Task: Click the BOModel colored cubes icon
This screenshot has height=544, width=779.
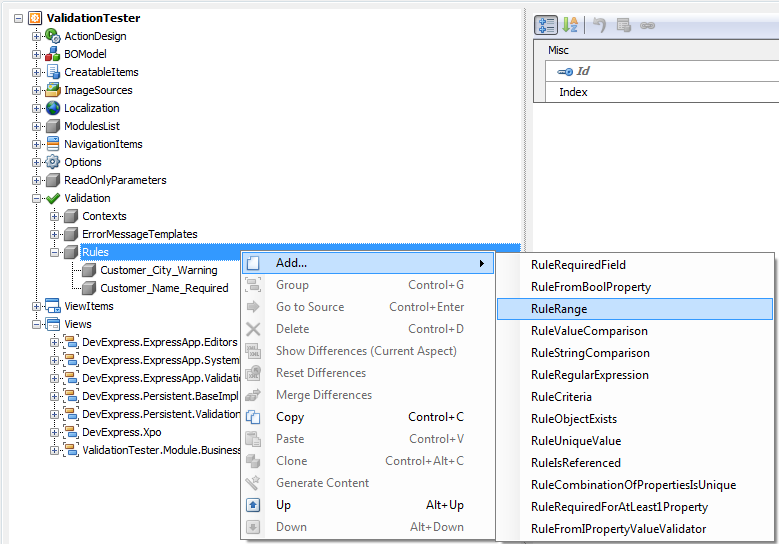Action: coord(53,54)
